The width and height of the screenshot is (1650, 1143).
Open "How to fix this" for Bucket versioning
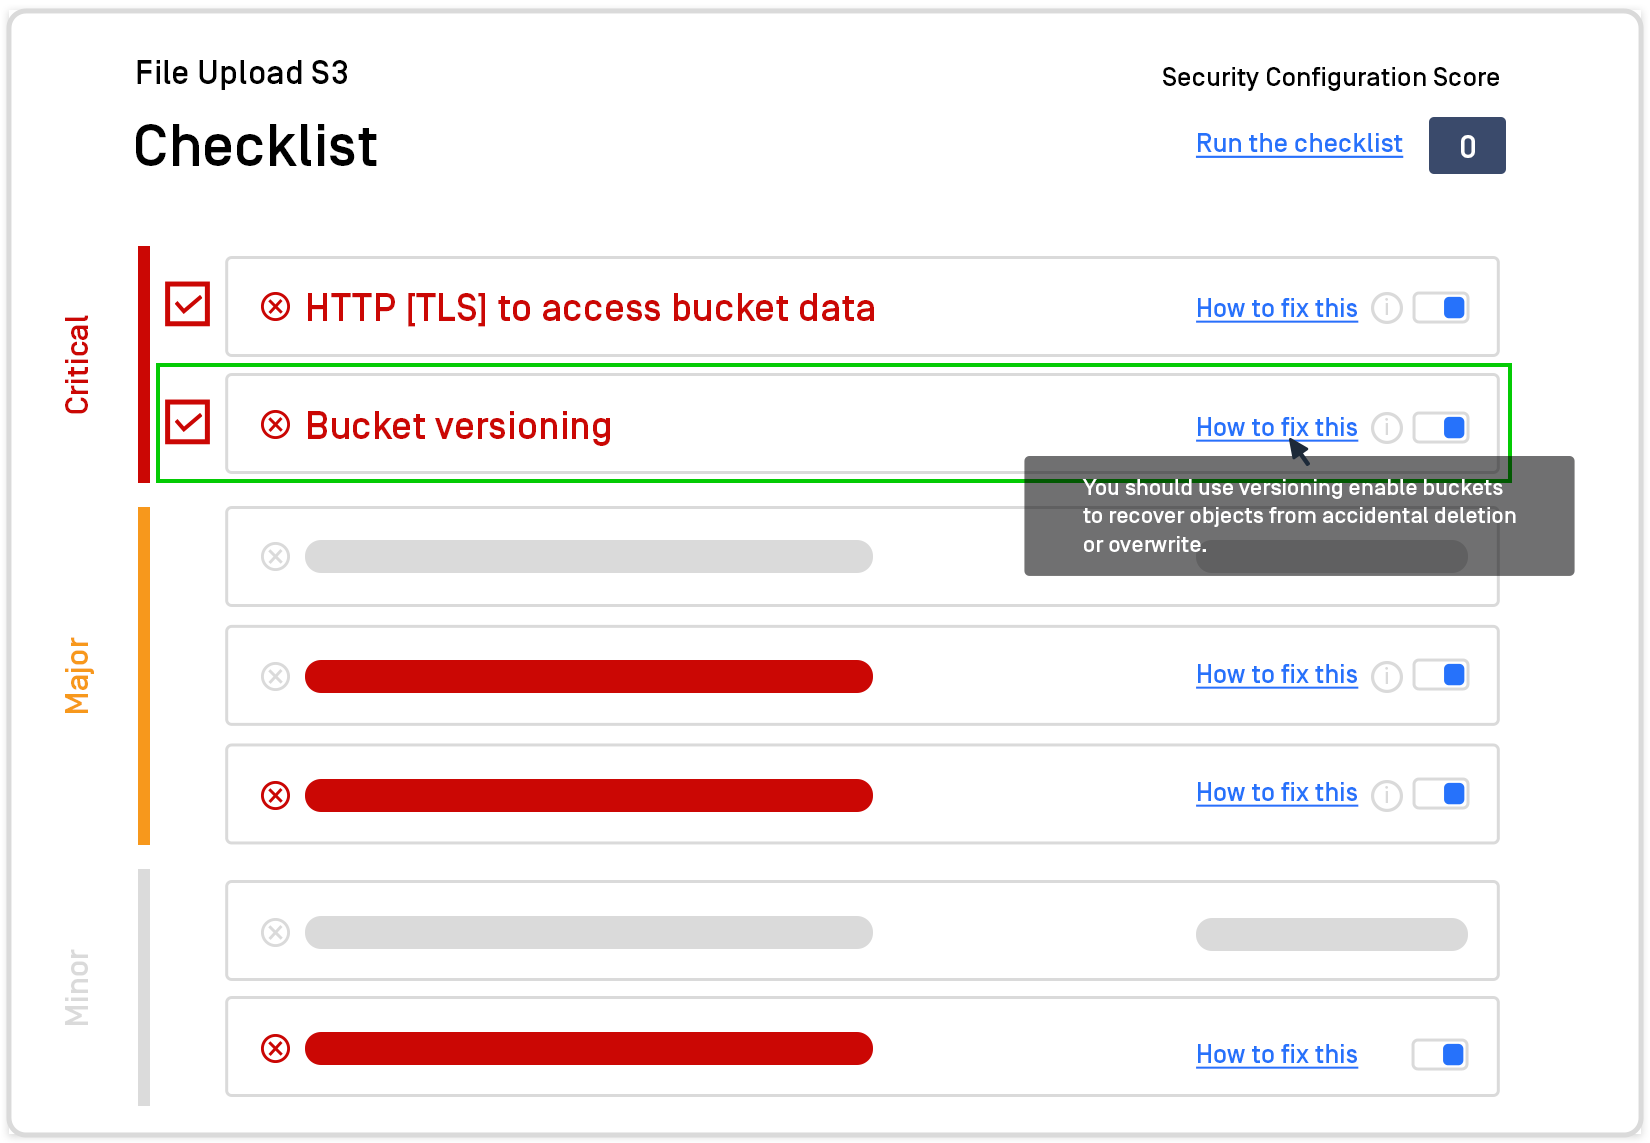(1276, 427)
